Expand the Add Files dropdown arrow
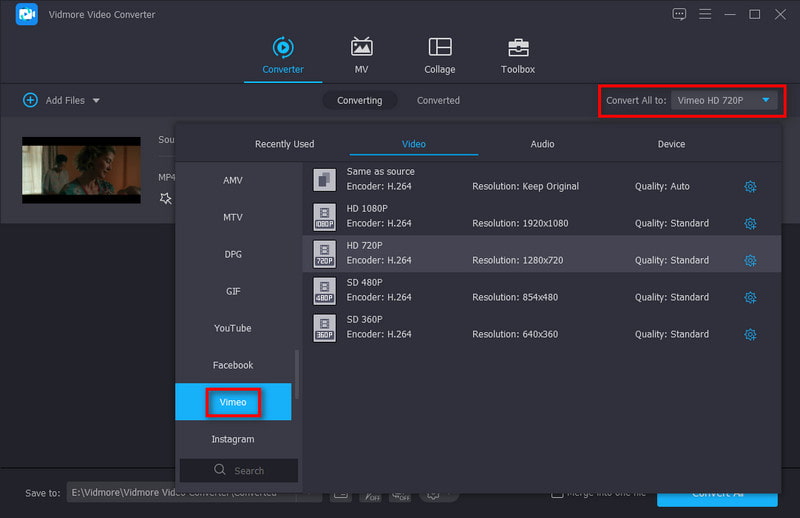This screenshot has width=800, height=518. pos(96,101)
